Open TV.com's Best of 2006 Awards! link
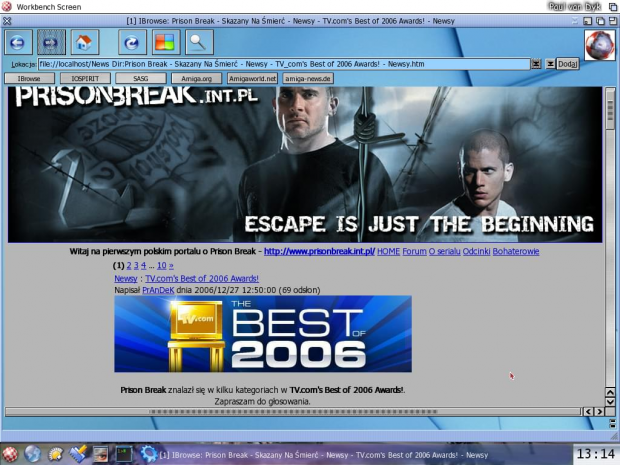This screenshot has height=465, width=620. coord(202,279)
